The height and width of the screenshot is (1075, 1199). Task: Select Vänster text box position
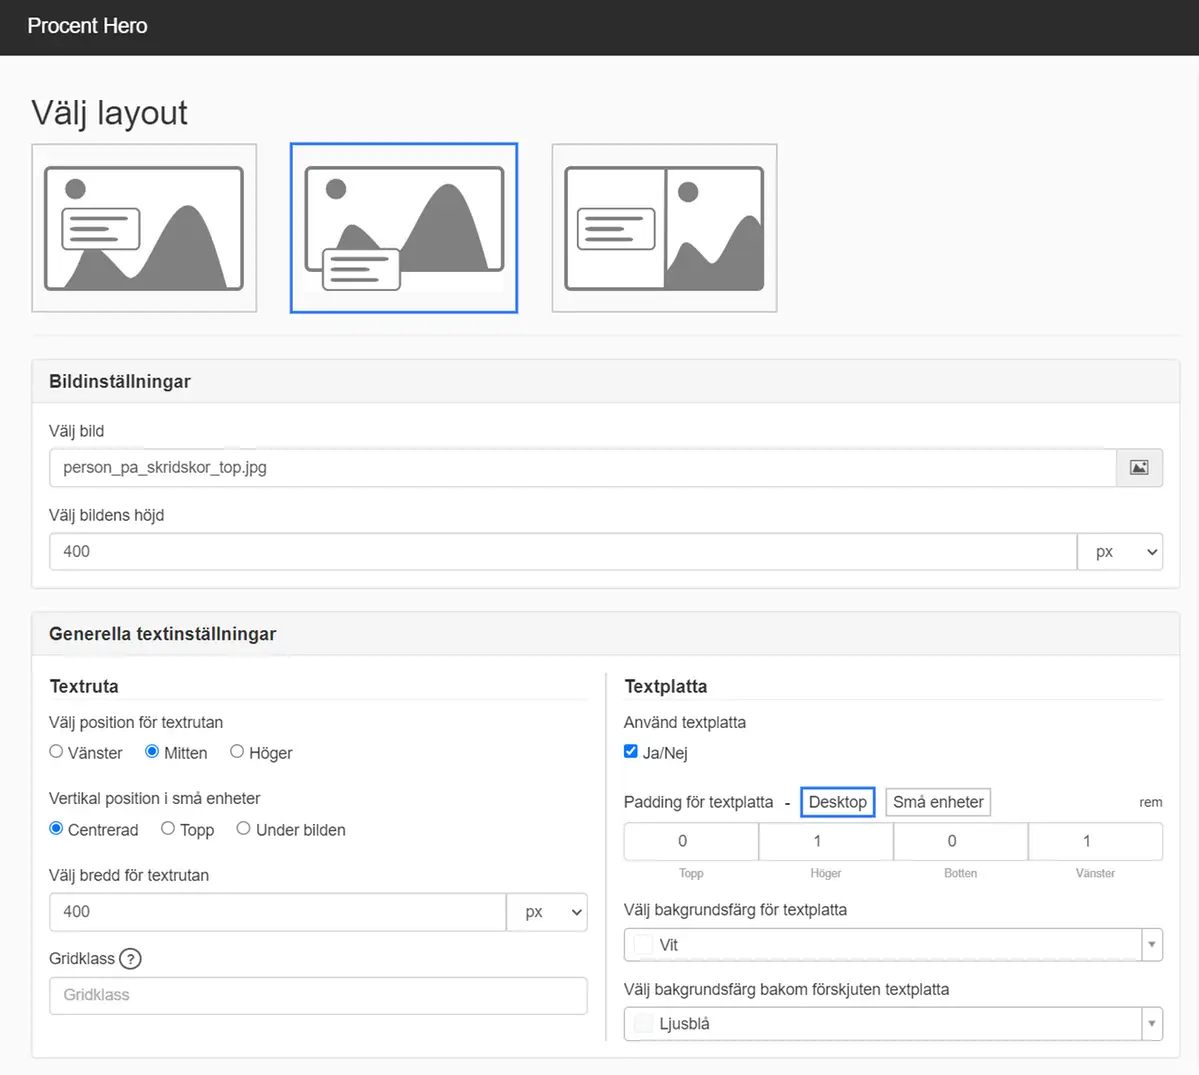57,752
